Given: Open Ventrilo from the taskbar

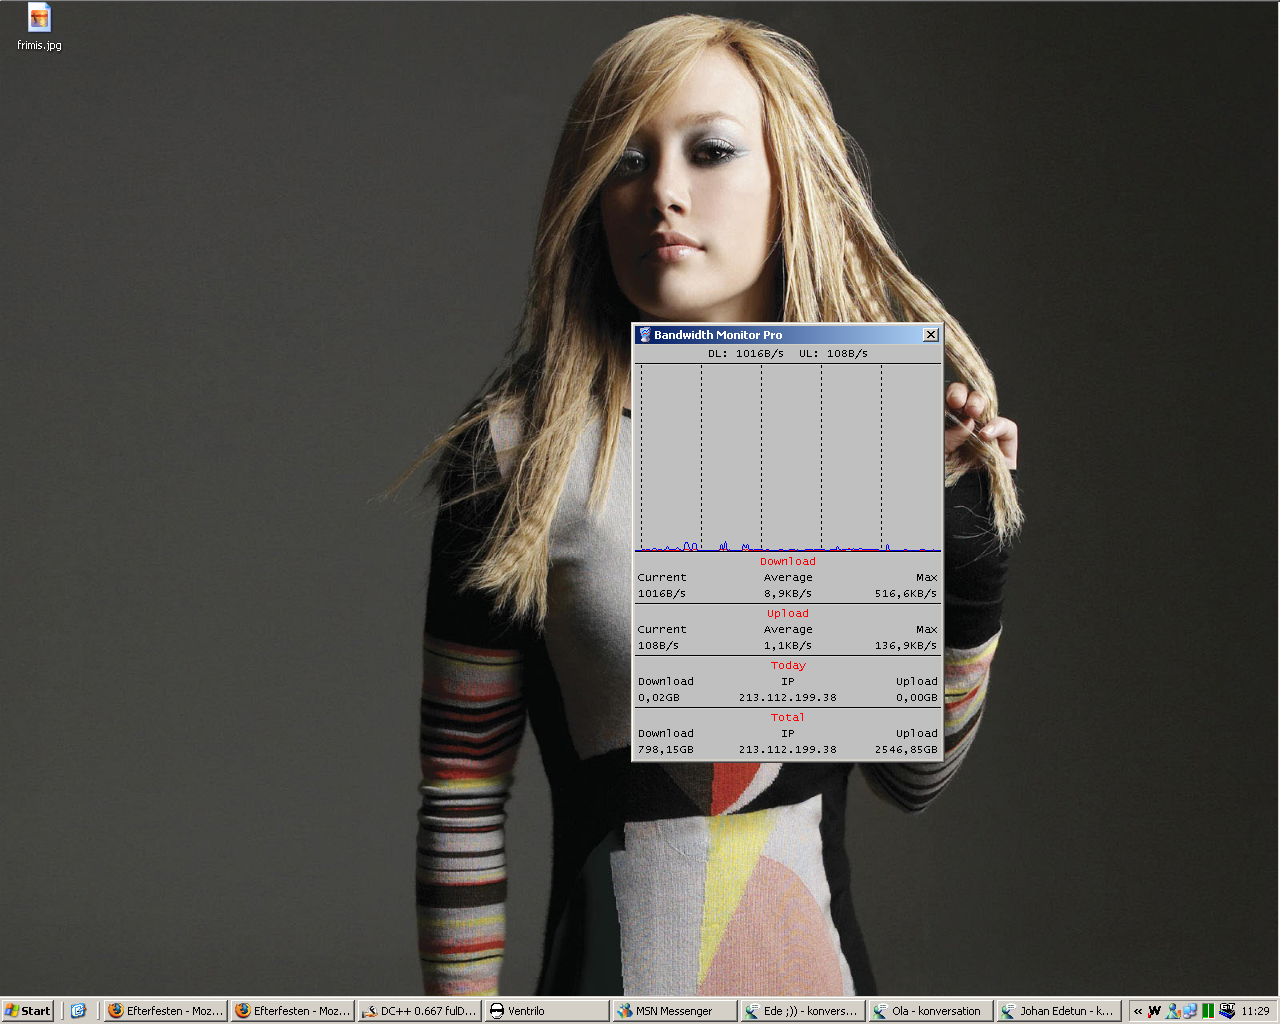Looking at the screenshot, I should tap(547, 1011).
